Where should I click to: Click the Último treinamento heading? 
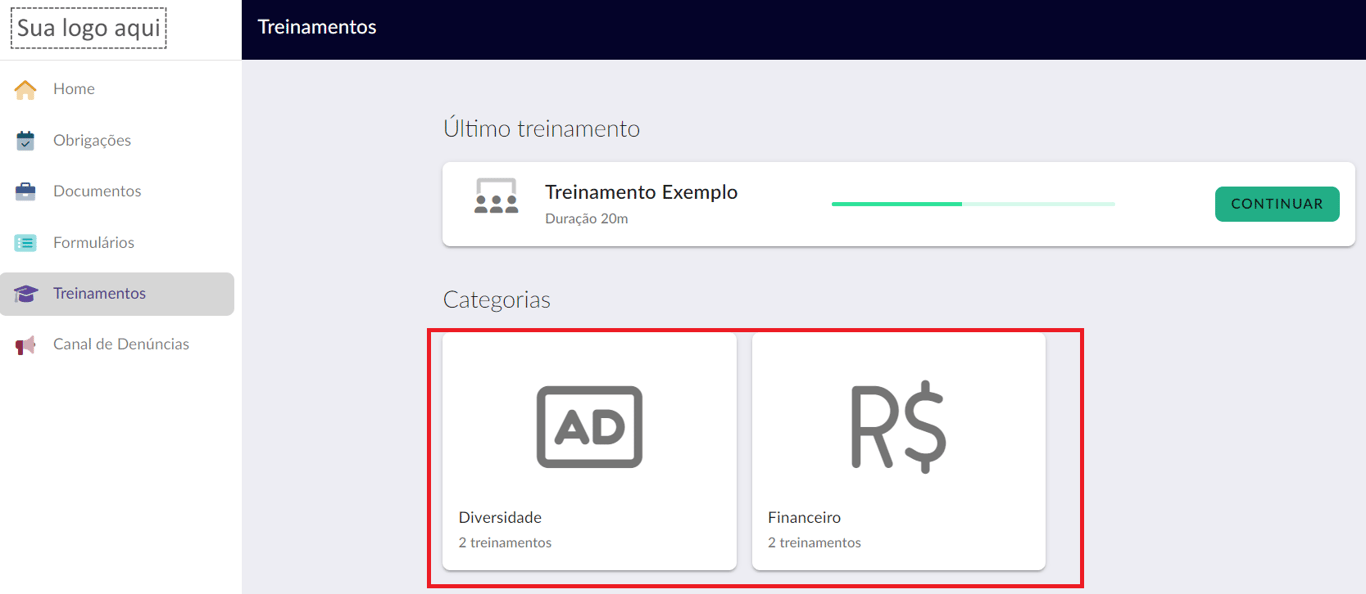(541, 129)
